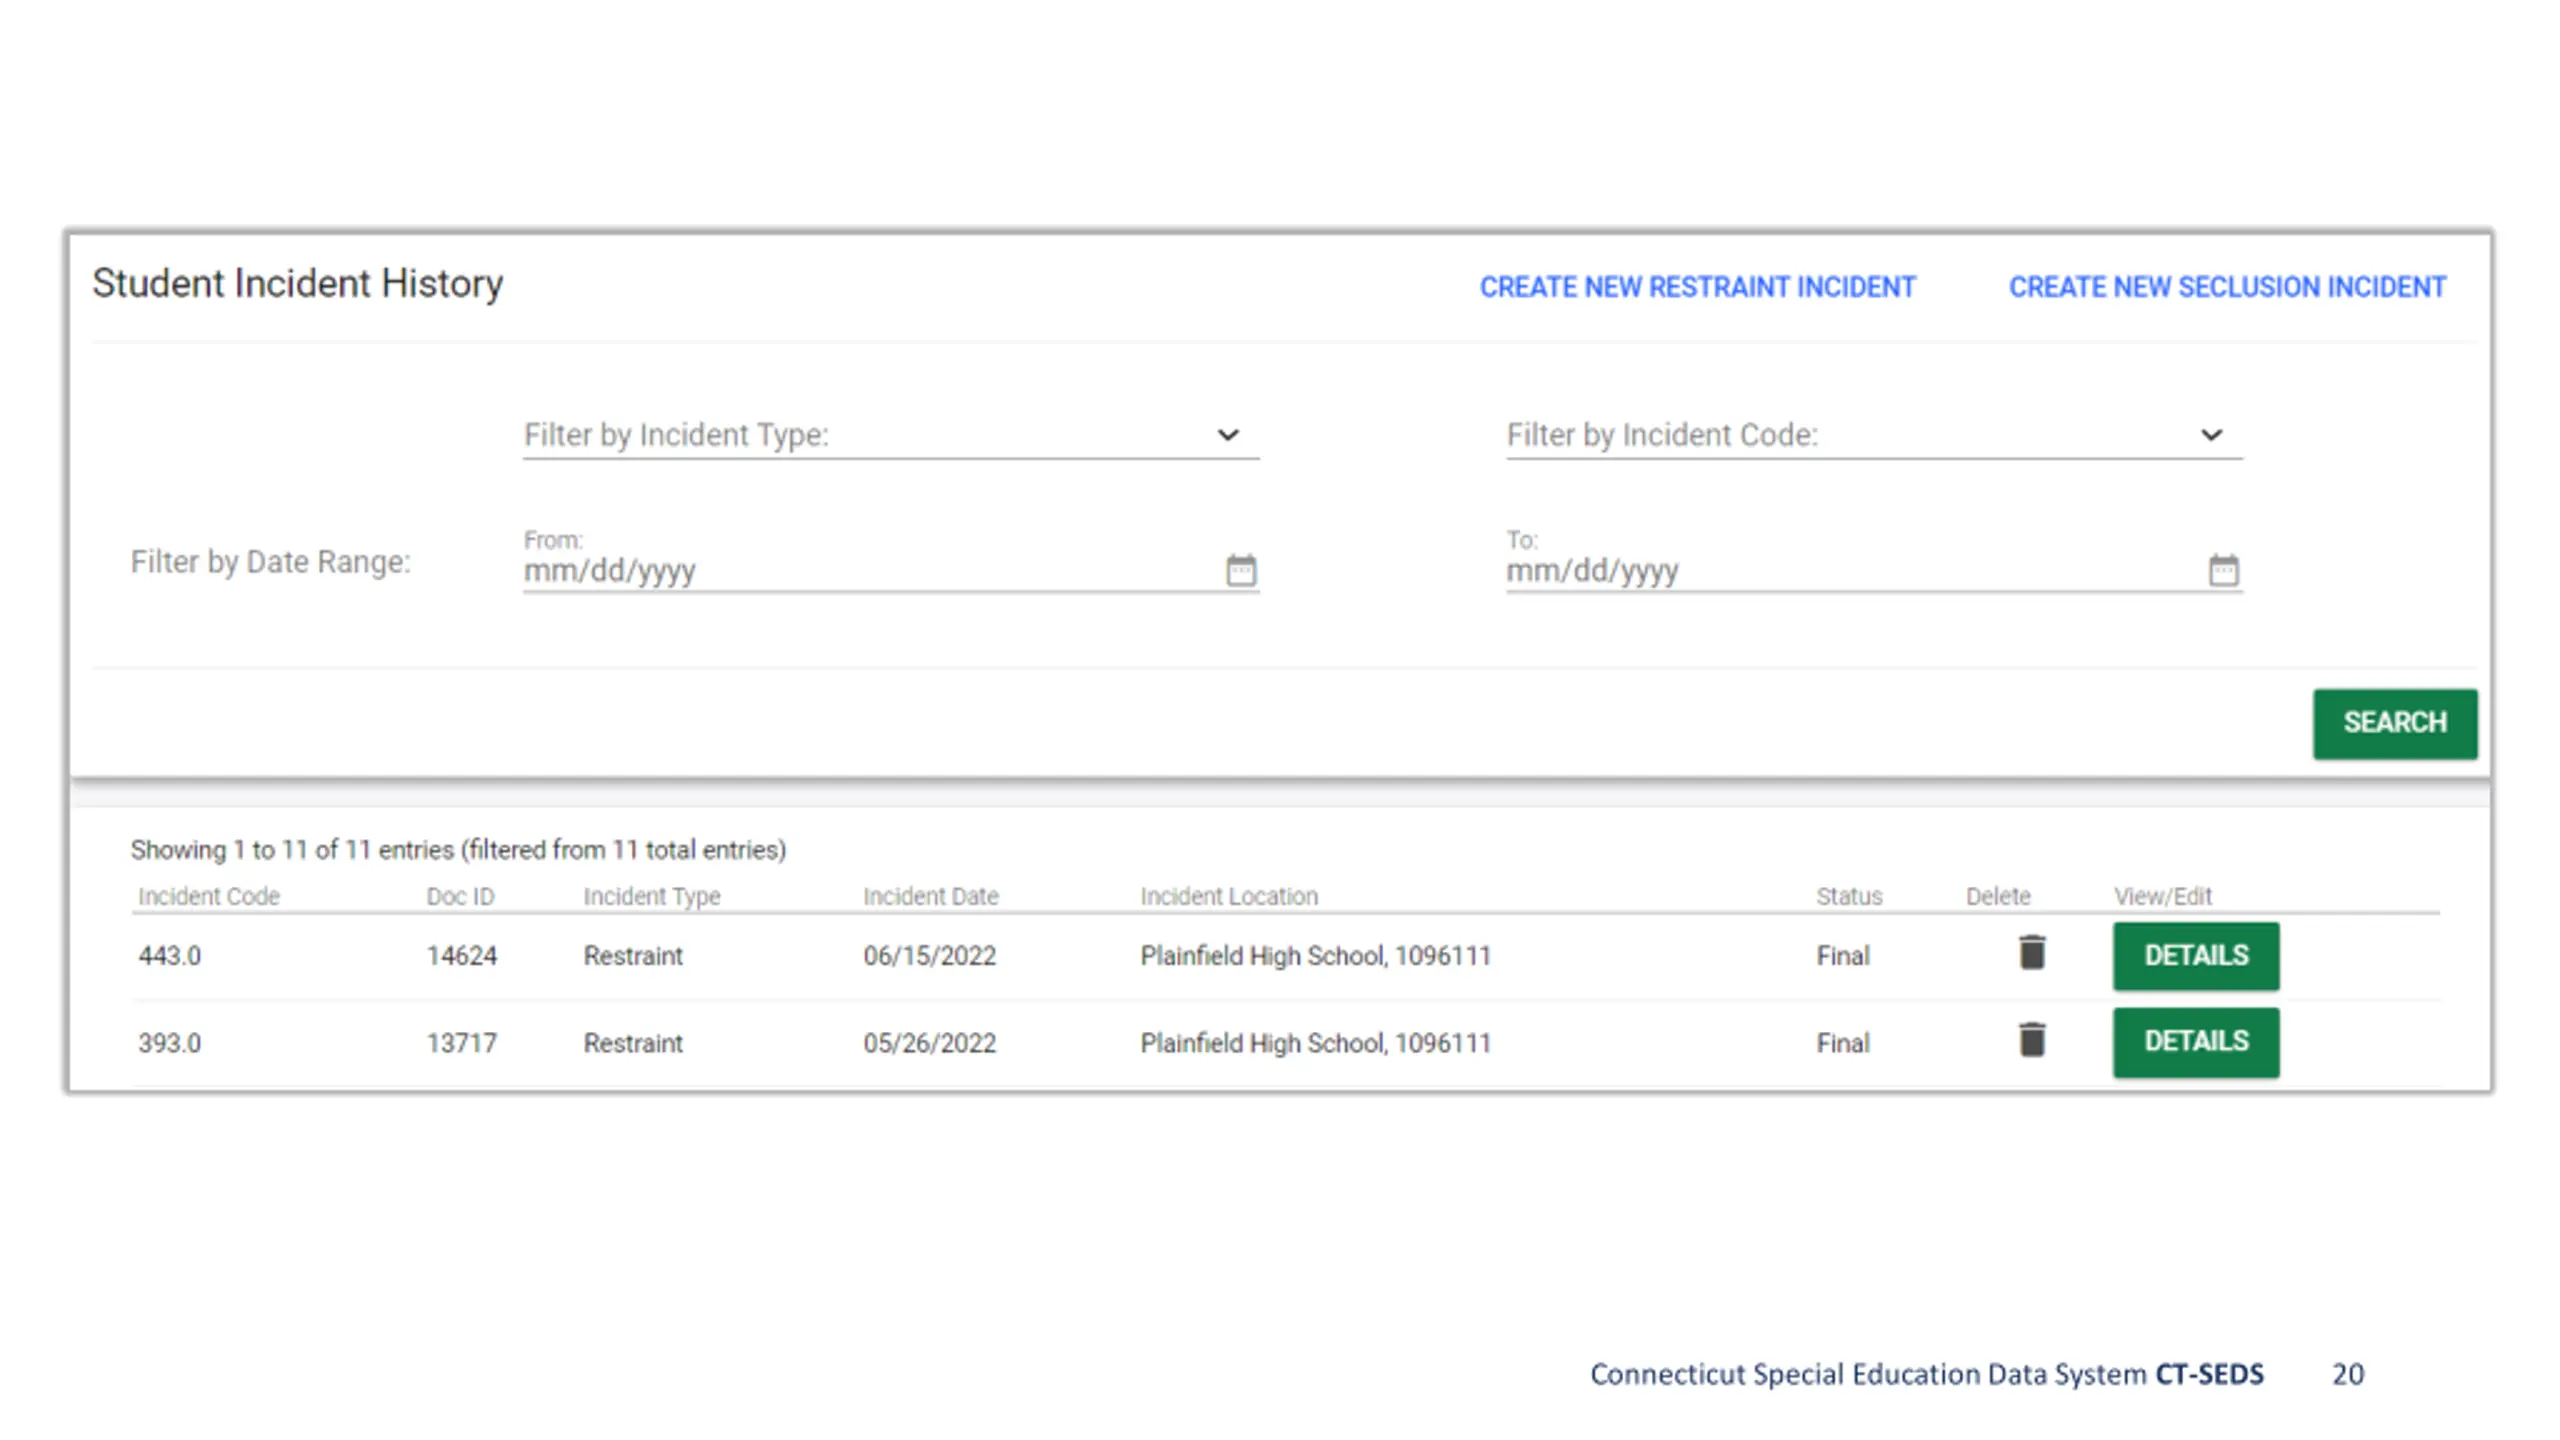Click Create New Restraint Incident link
Viewport: 2560px width, 1440px height.
point(1697,287)
